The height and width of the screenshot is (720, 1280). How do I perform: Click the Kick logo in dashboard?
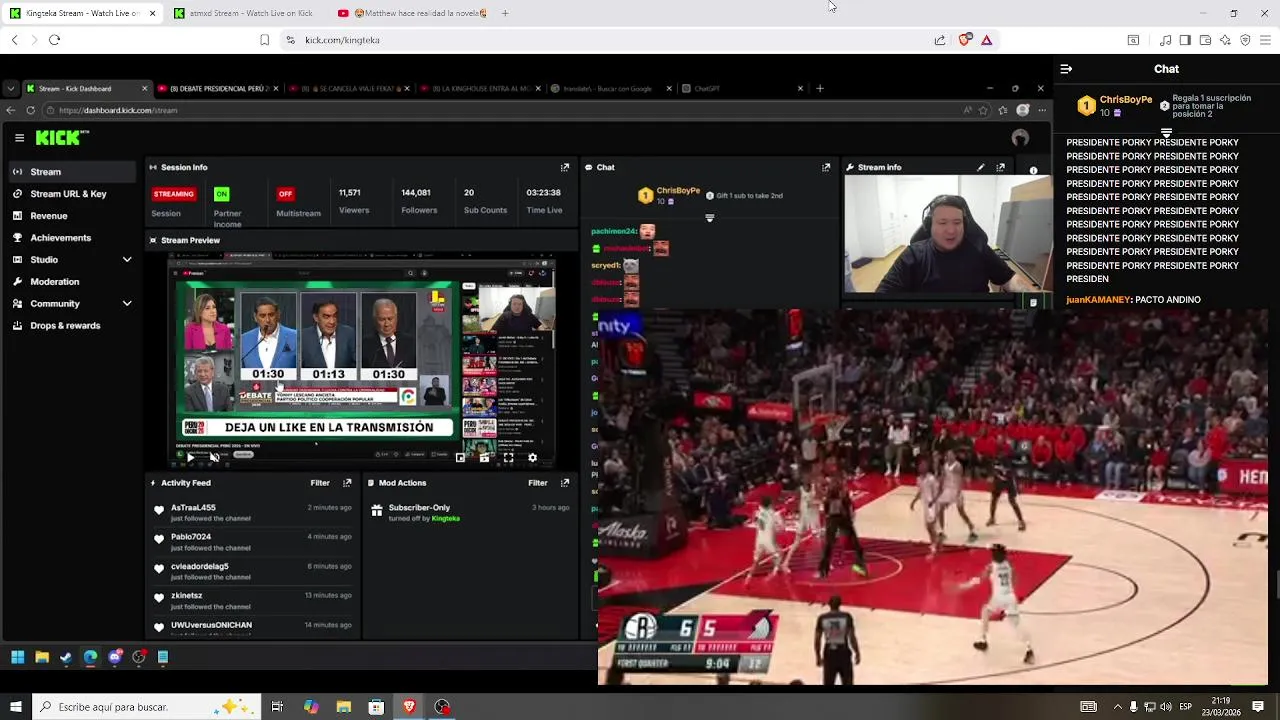coord(62,138)
